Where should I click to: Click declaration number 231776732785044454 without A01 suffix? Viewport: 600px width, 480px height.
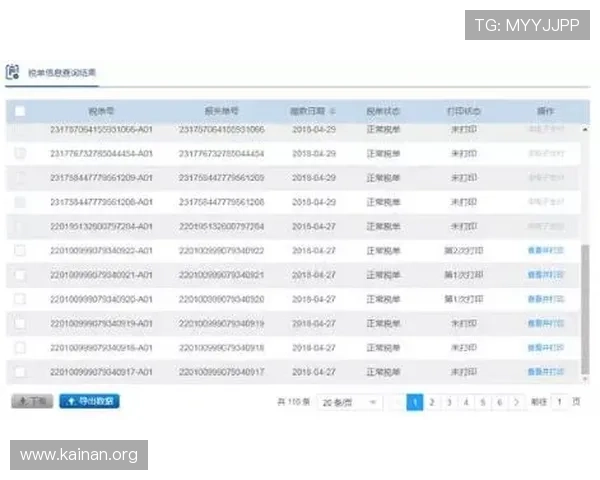pos(222,153)
